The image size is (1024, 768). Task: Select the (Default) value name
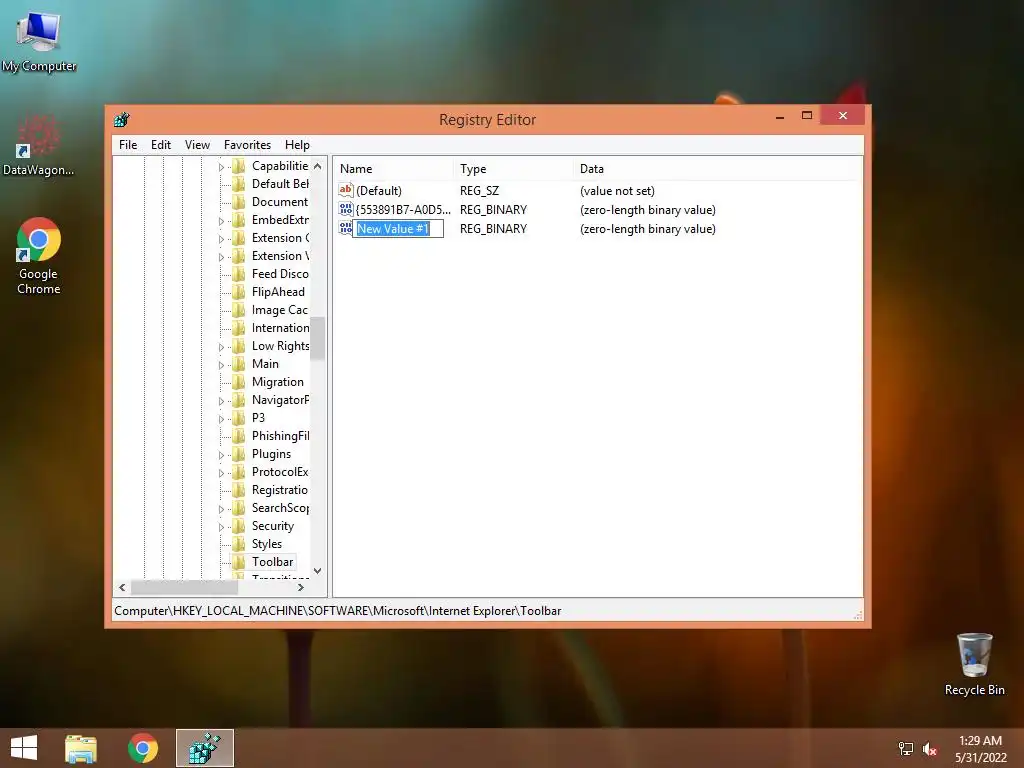coord(379,191)
